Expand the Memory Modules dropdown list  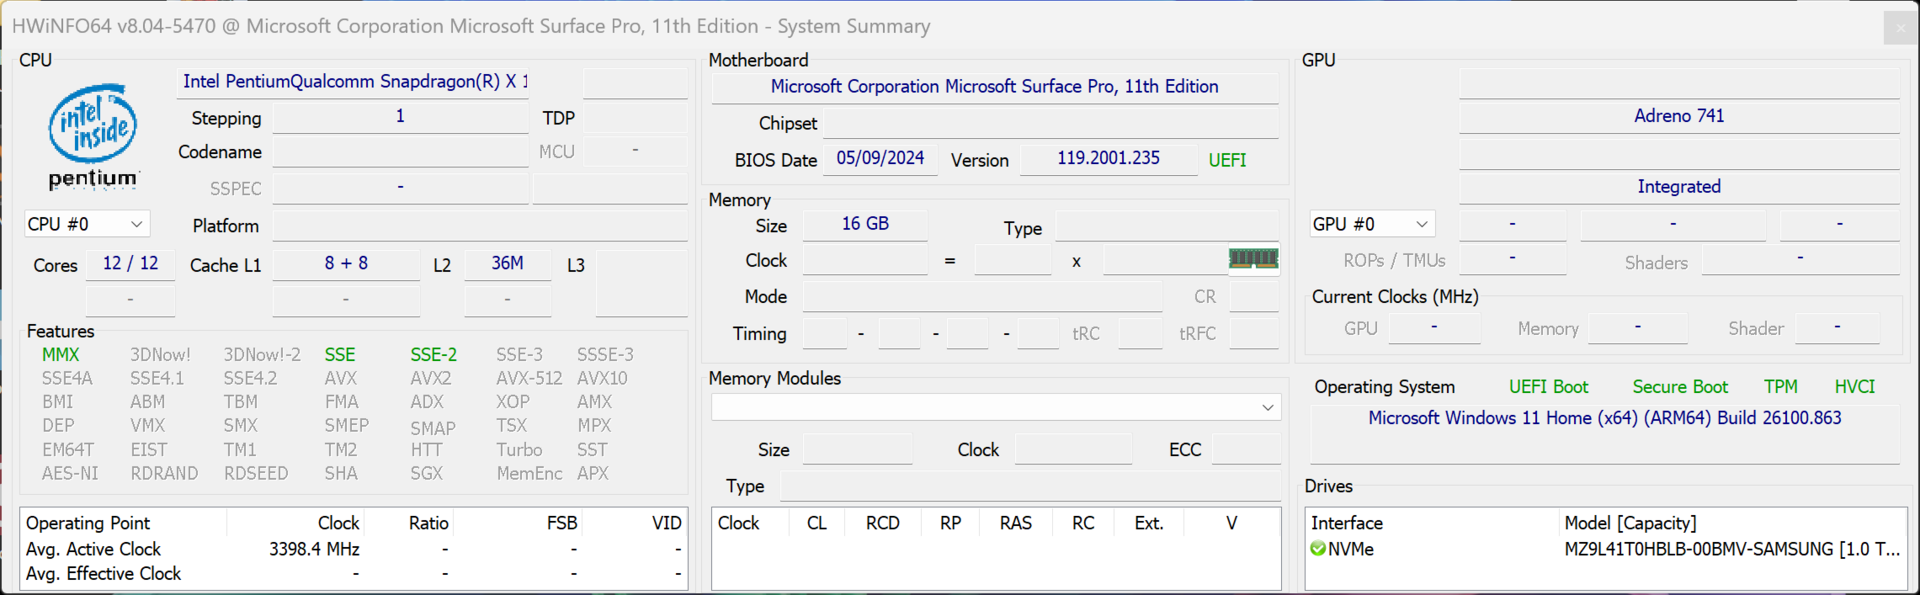pyautogui.click(x=1267, y=407)
